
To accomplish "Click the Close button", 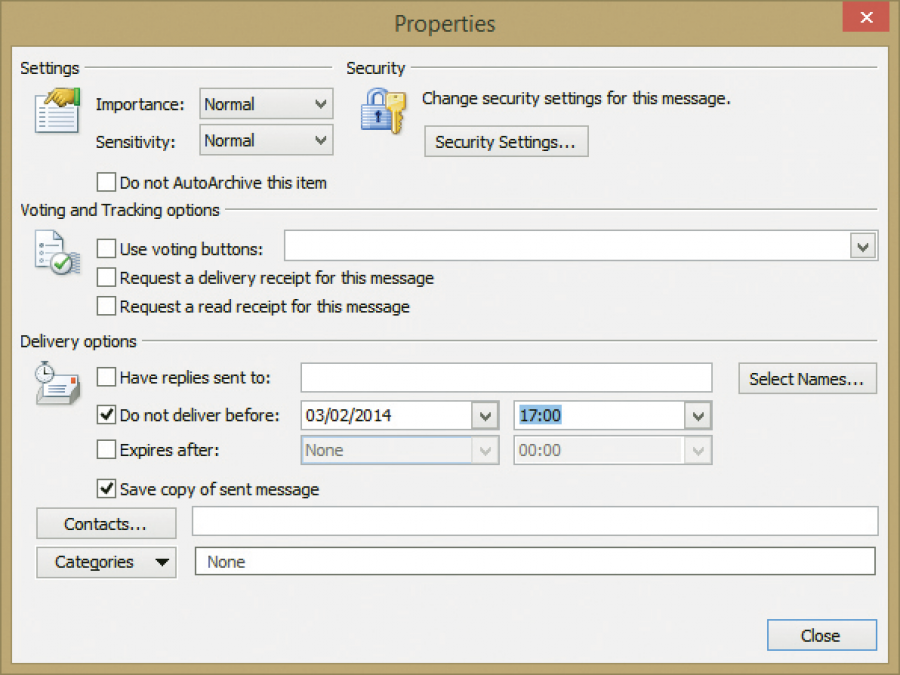I will (x=822, y=635).
